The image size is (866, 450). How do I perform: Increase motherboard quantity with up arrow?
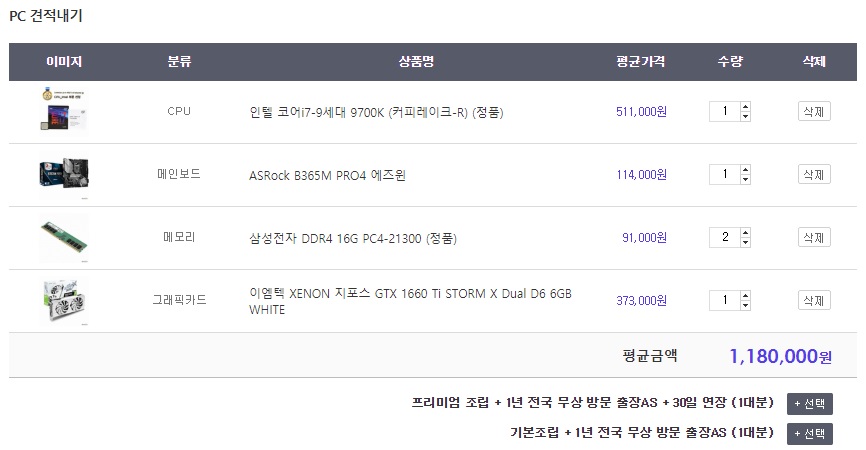[x=745, y=170]
